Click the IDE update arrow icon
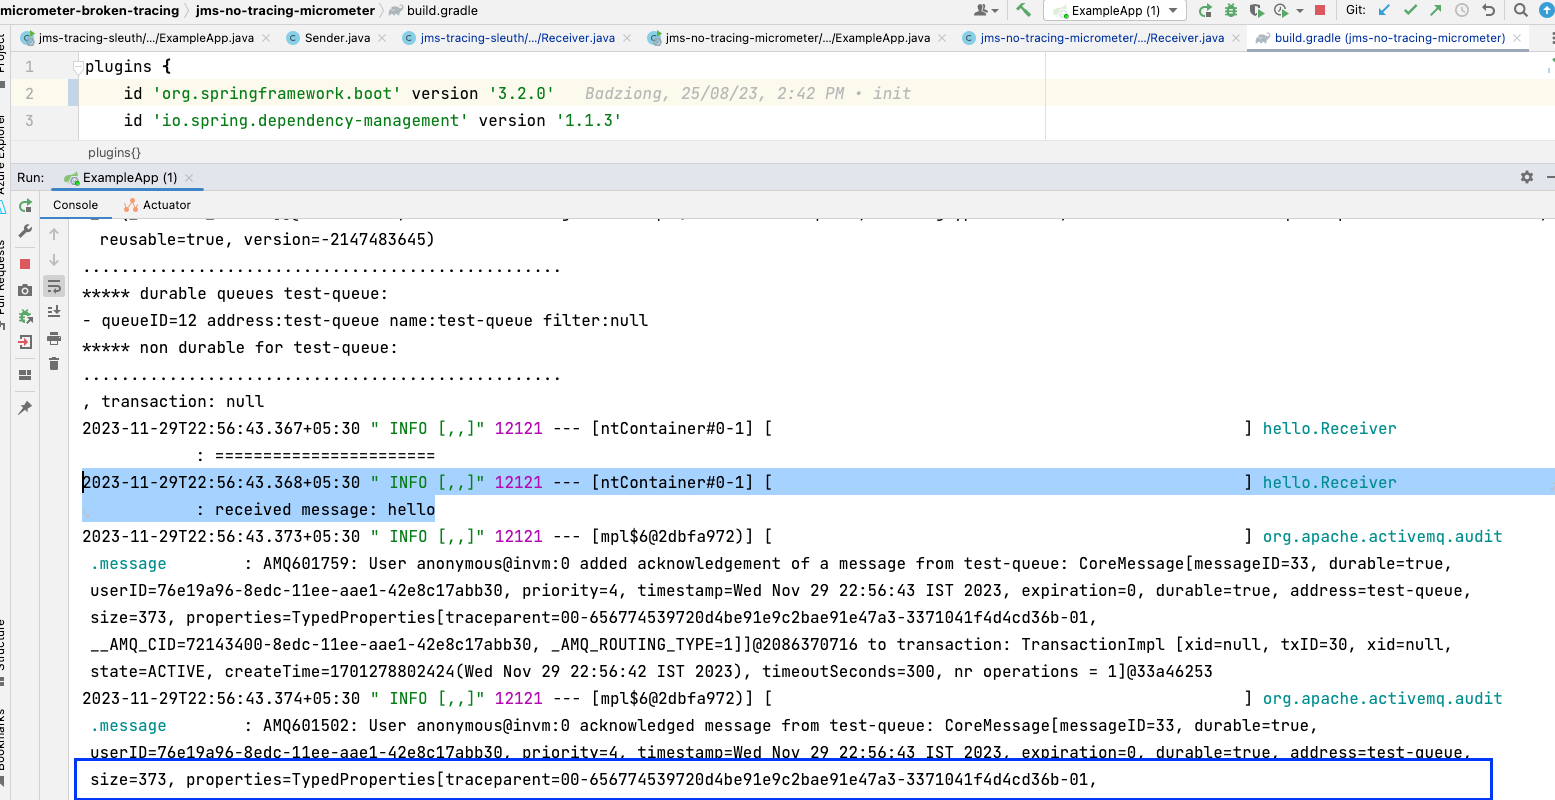Viewport: 1555px width, 800px height. tap(1547, 10)
